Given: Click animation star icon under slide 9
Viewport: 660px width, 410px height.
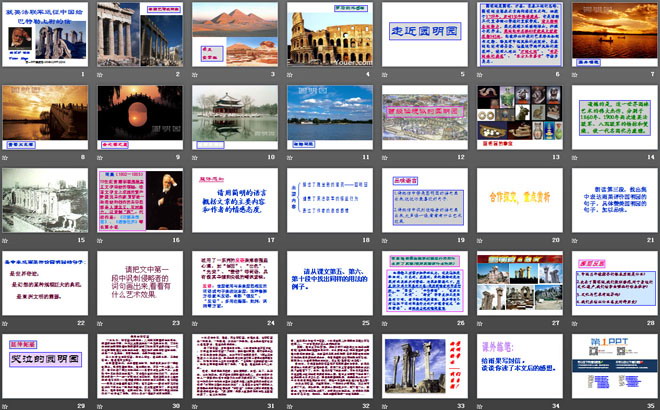Looking at the screenshot, I should (100, 157).
